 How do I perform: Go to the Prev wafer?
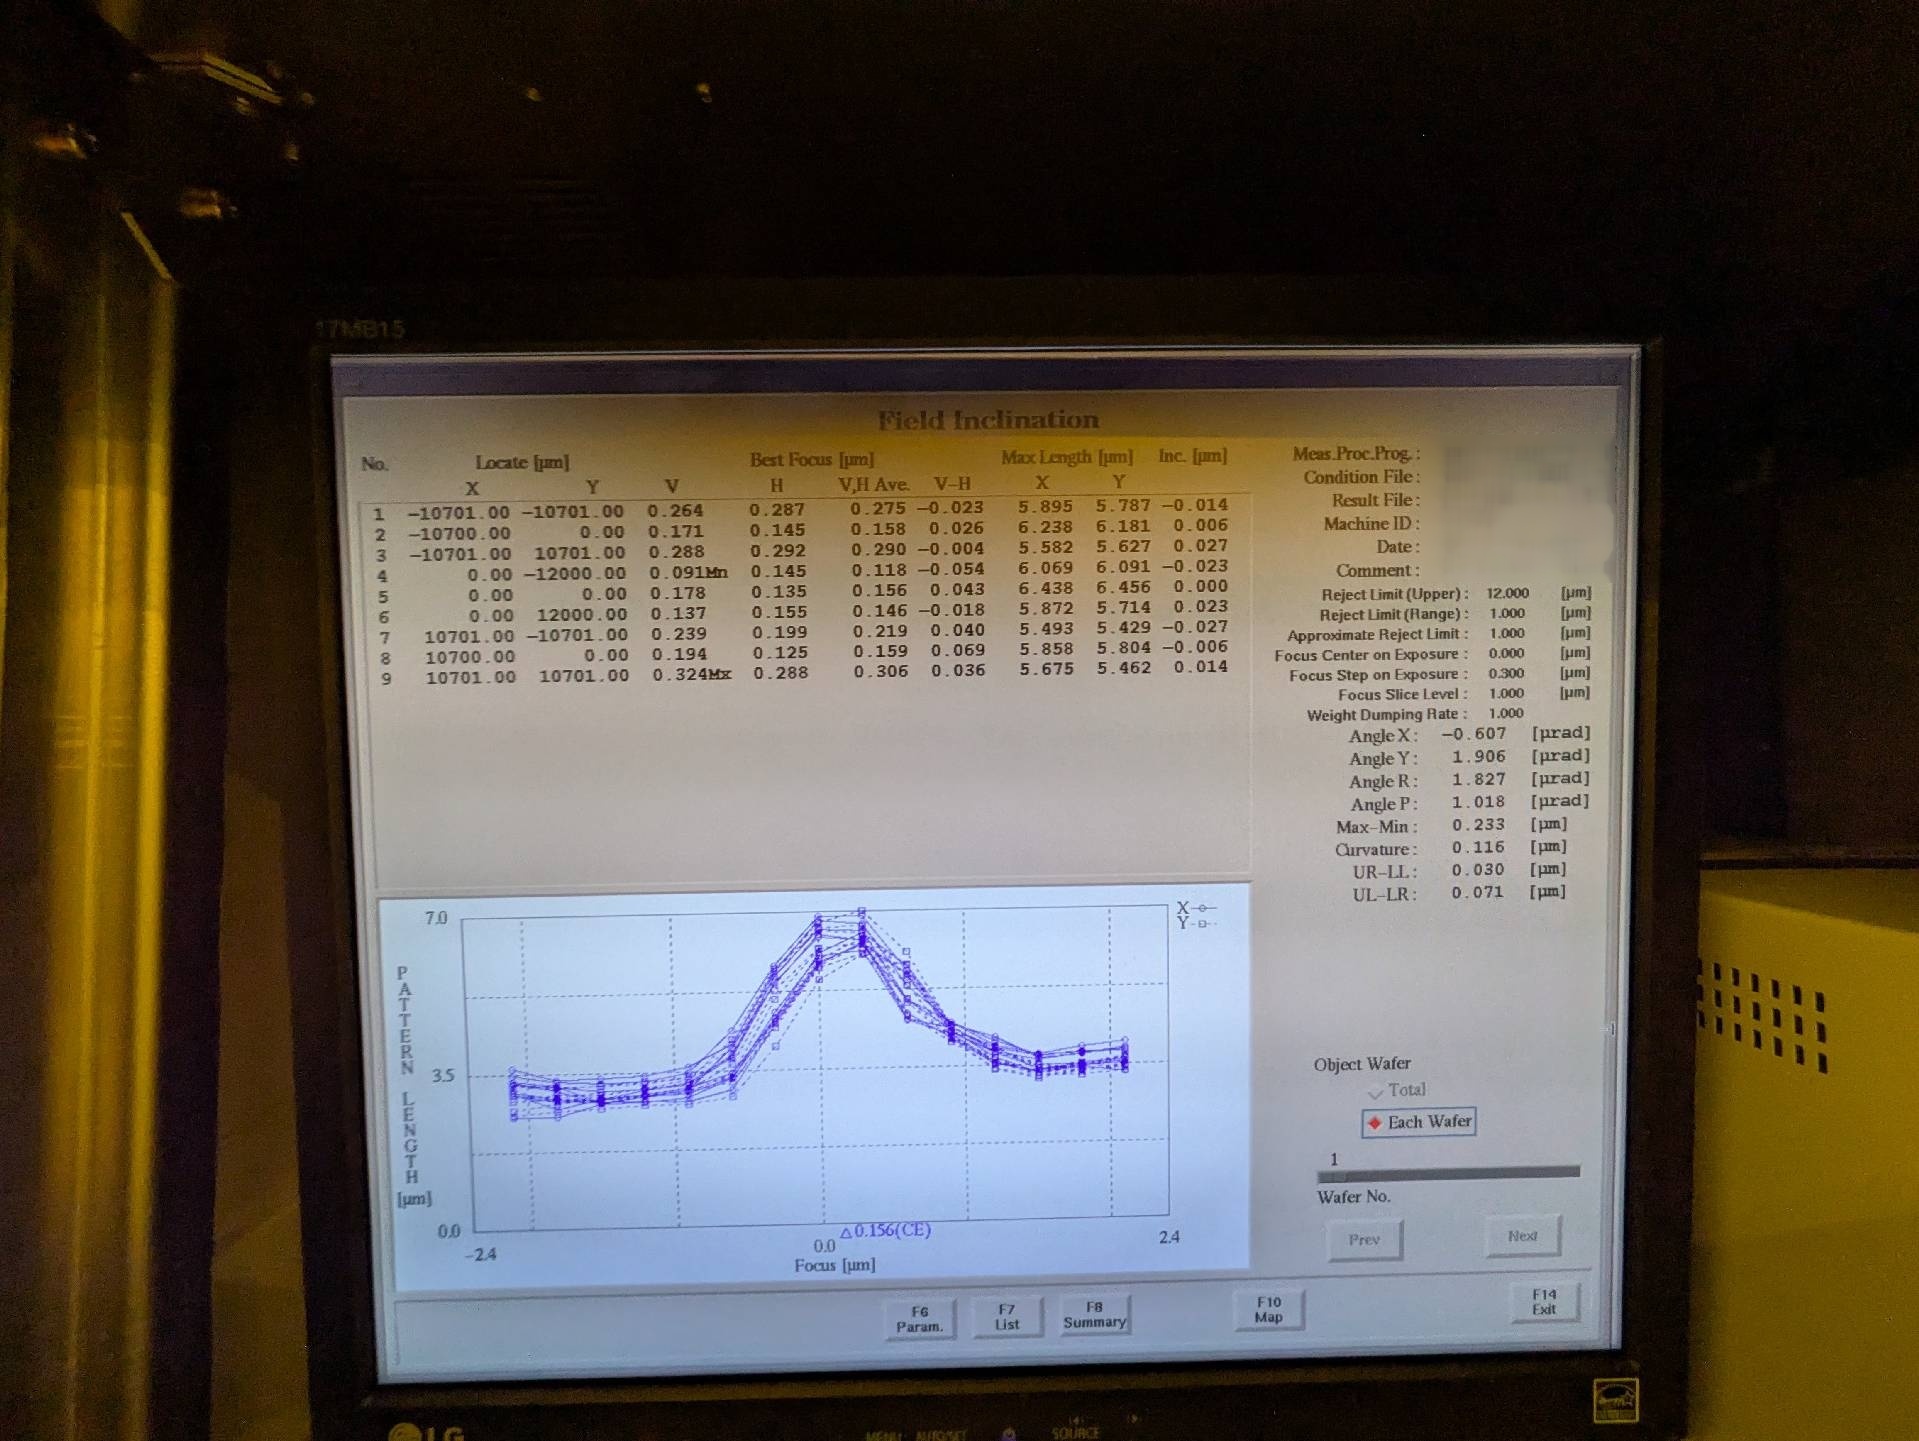pyautogui.click(x=1365, y=1239)
